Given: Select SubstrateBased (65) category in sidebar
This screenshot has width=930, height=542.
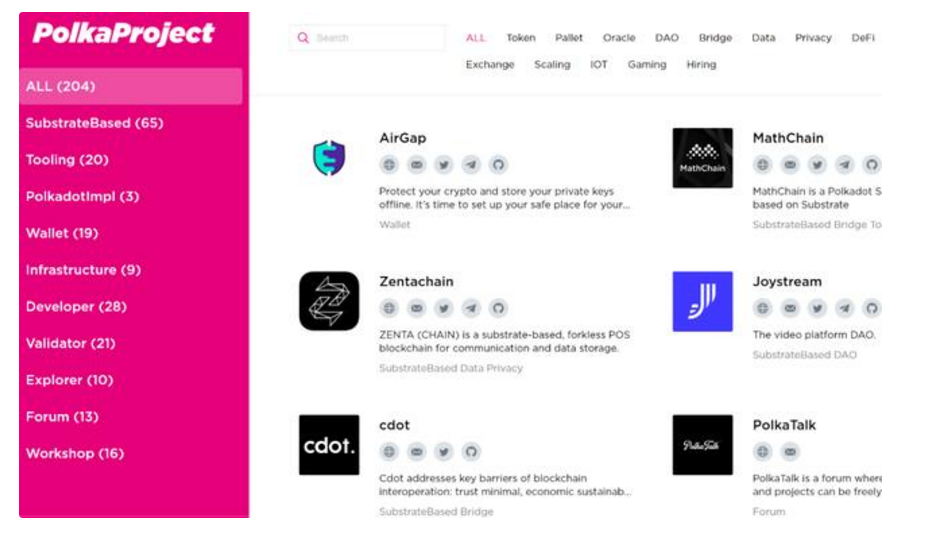Looking at the screenshot, I should [94, 123].
